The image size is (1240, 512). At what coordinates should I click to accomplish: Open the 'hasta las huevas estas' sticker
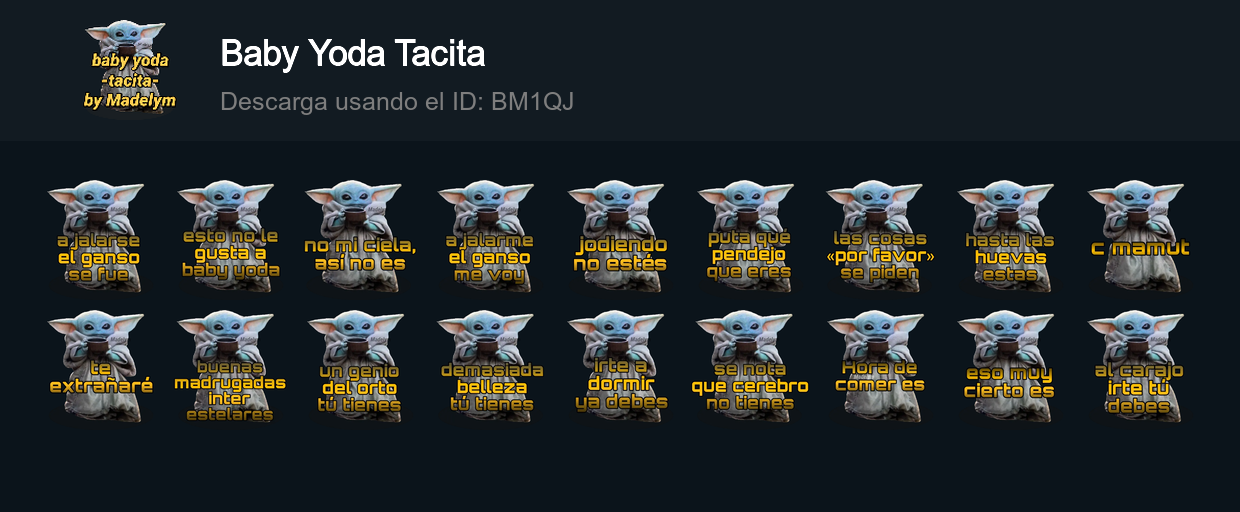click(x=1008, y=236)
